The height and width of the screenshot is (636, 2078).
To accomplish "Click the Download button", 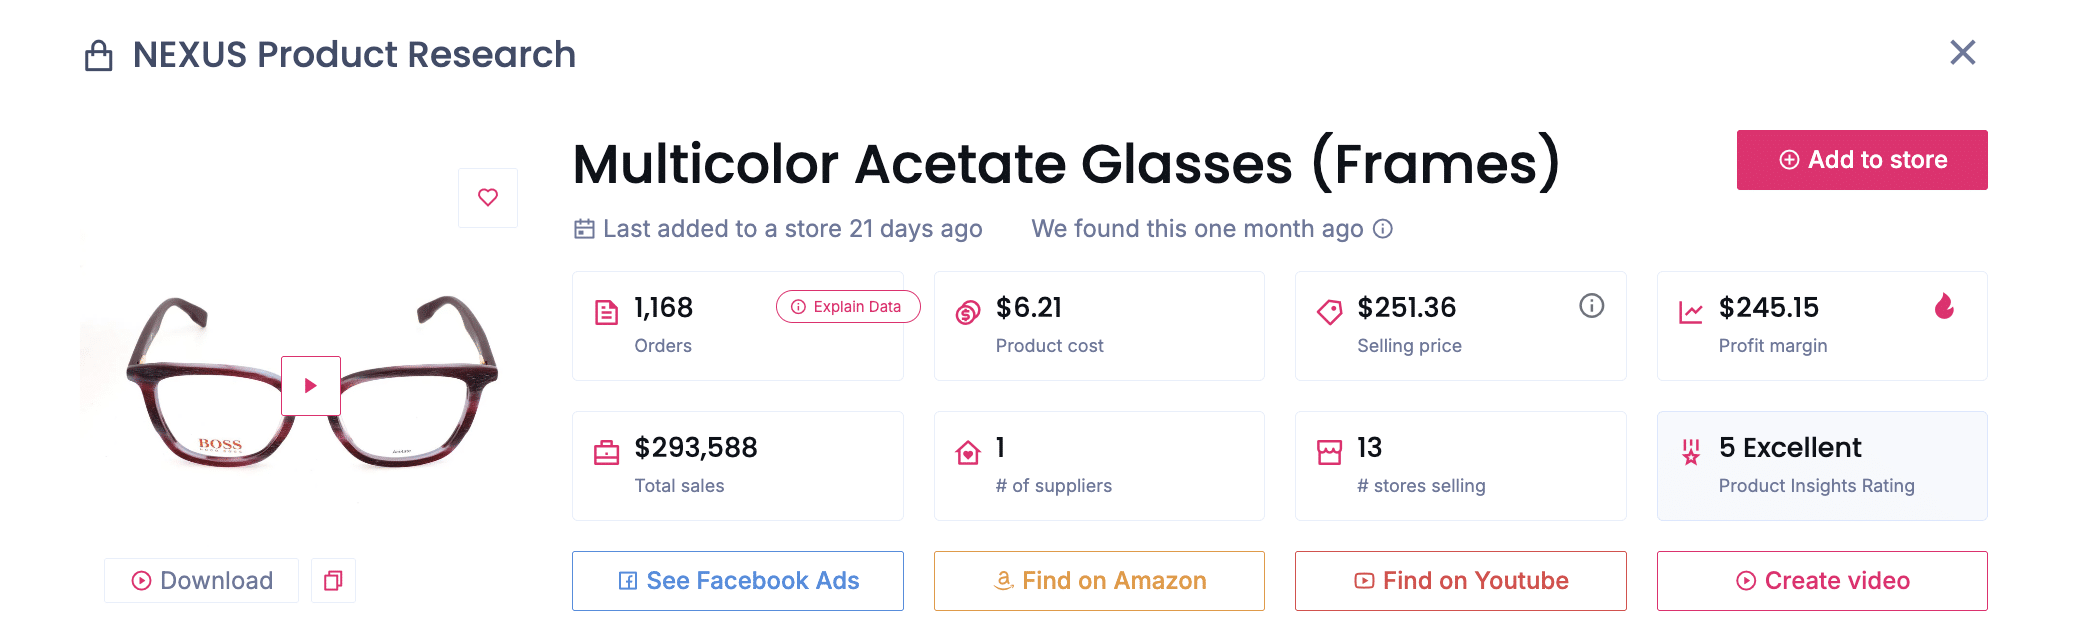I will 202,581.
